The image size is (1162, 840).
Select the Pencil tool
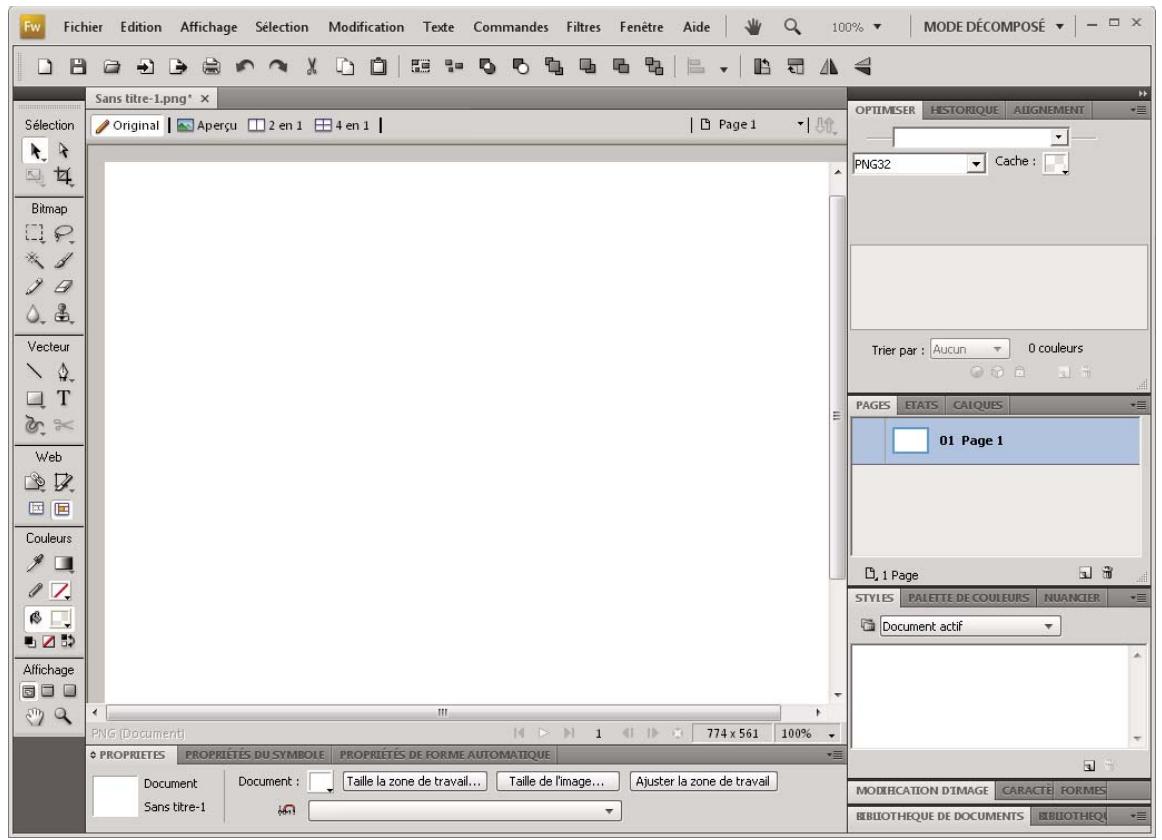[x=35, y=287]
